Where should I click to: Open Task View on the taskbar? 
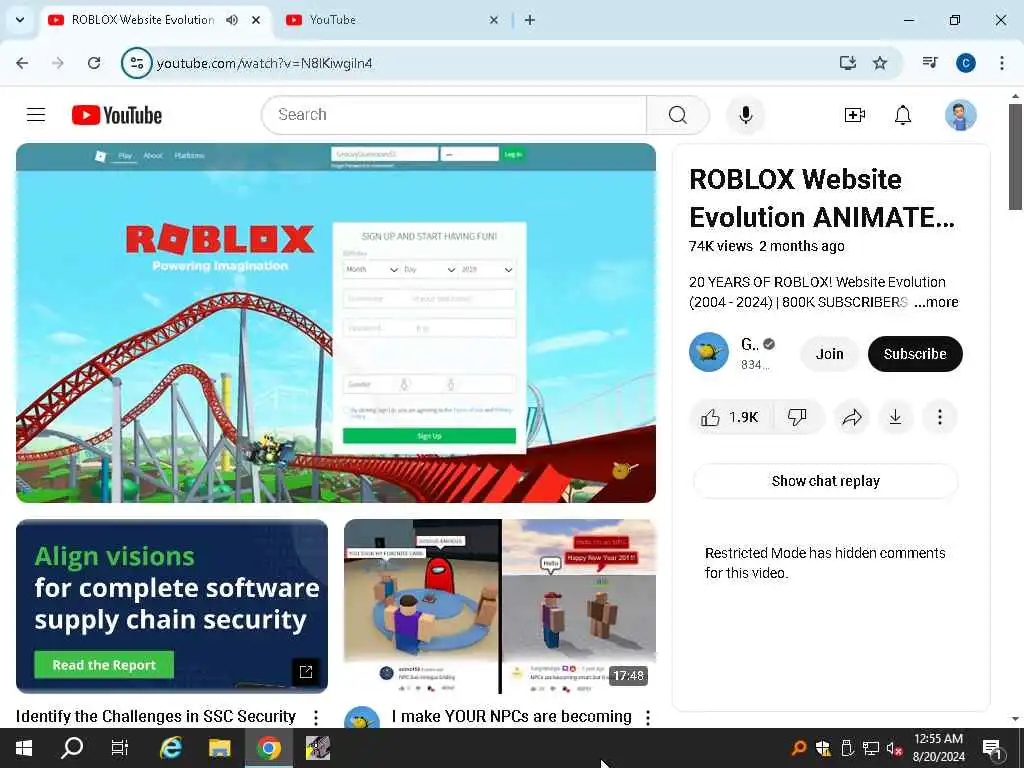point(120,748)
